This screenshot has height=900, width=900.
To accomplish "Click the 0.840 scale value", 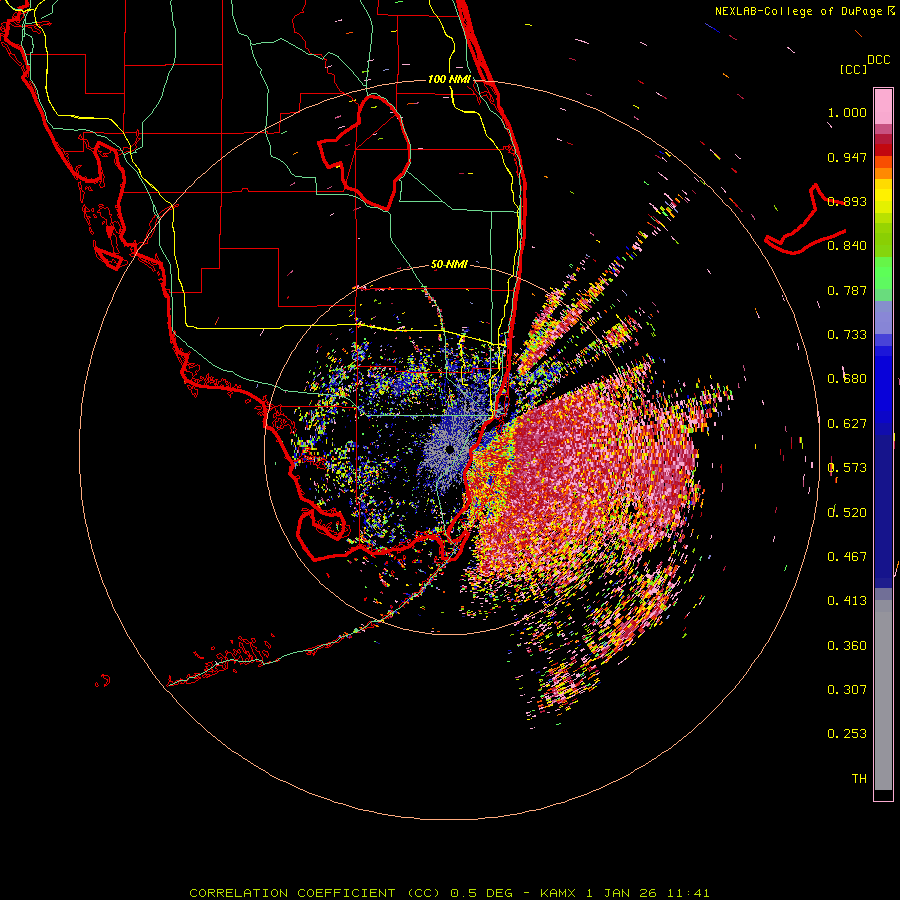I will (847, 246).
